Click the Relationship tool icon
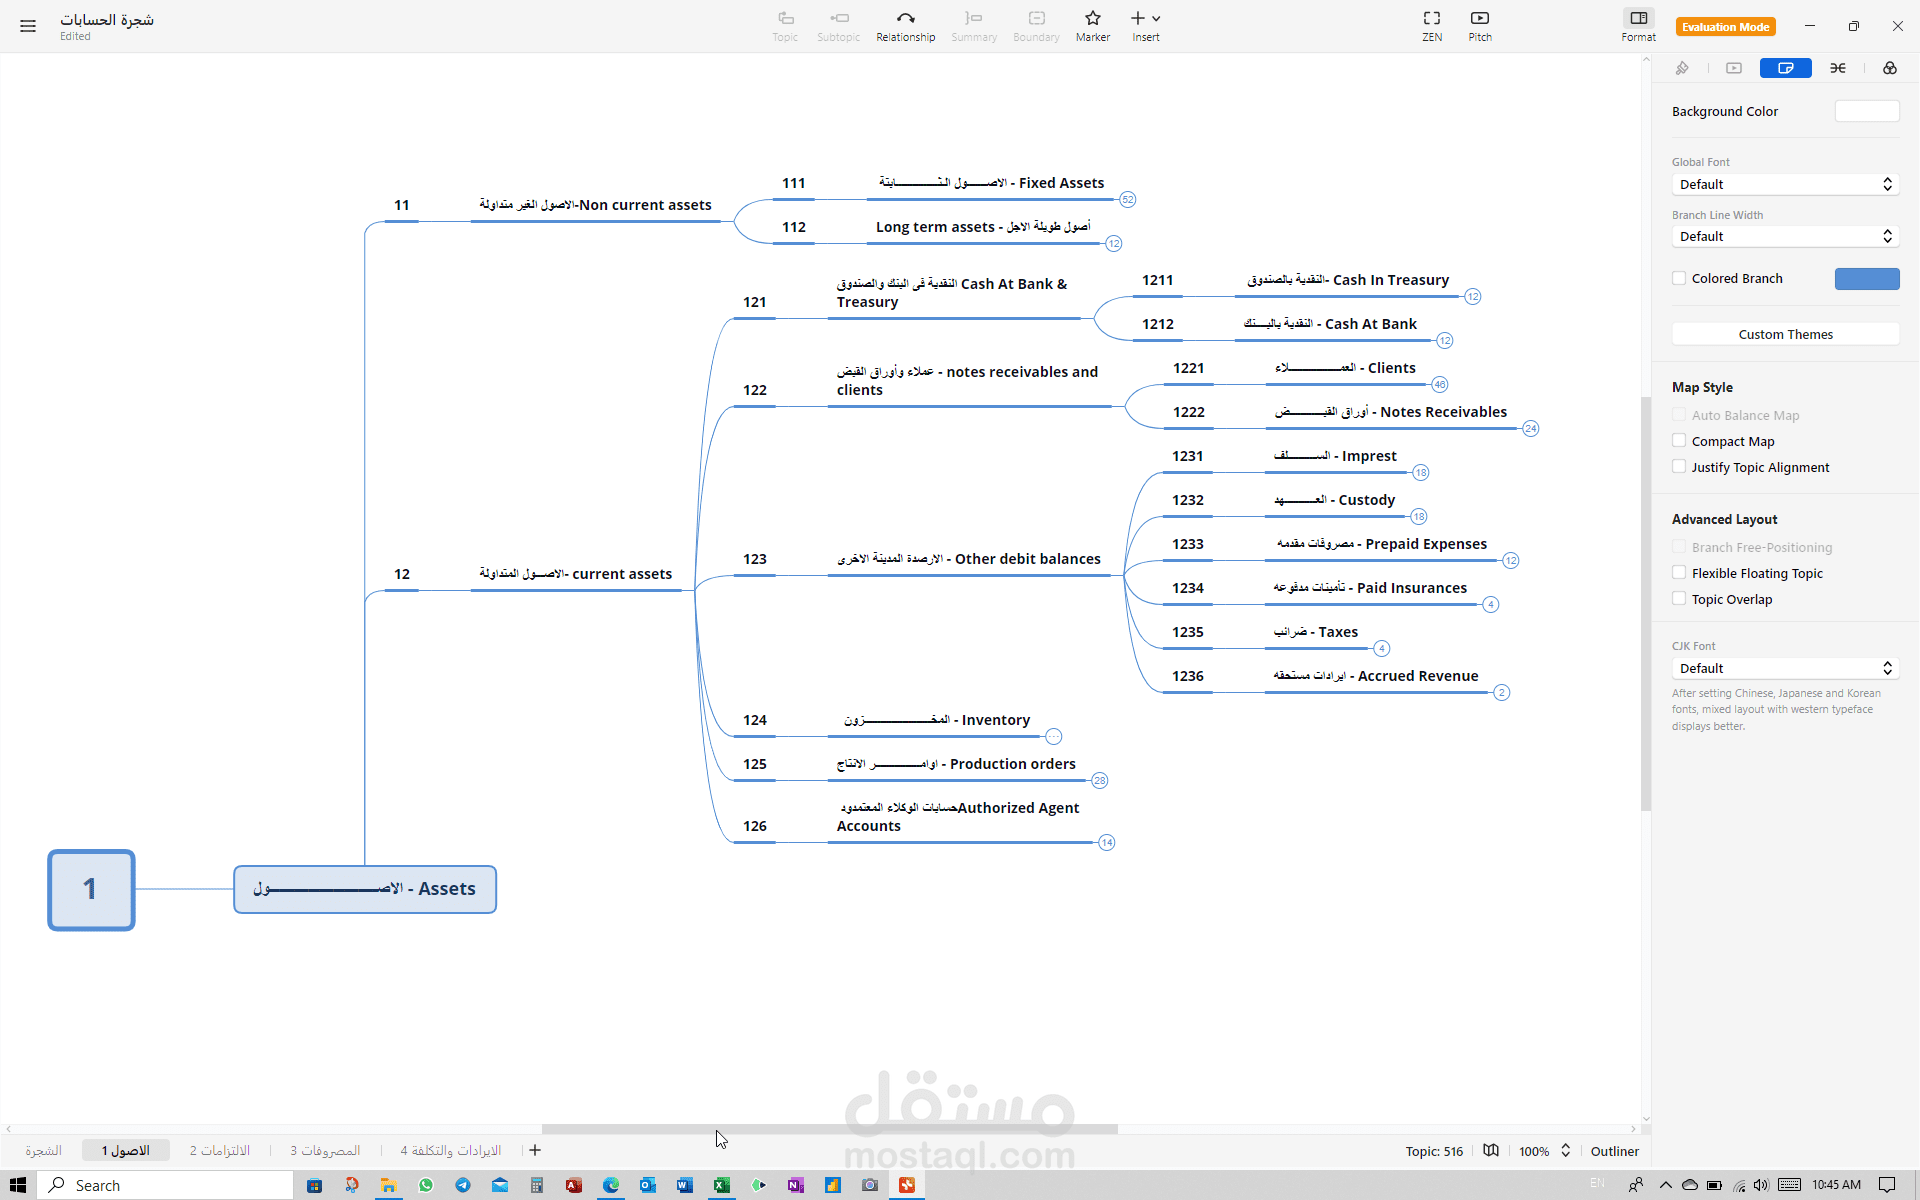Image resolution: width=1920 pixels, height=1200 pixels. click(905, 18)
